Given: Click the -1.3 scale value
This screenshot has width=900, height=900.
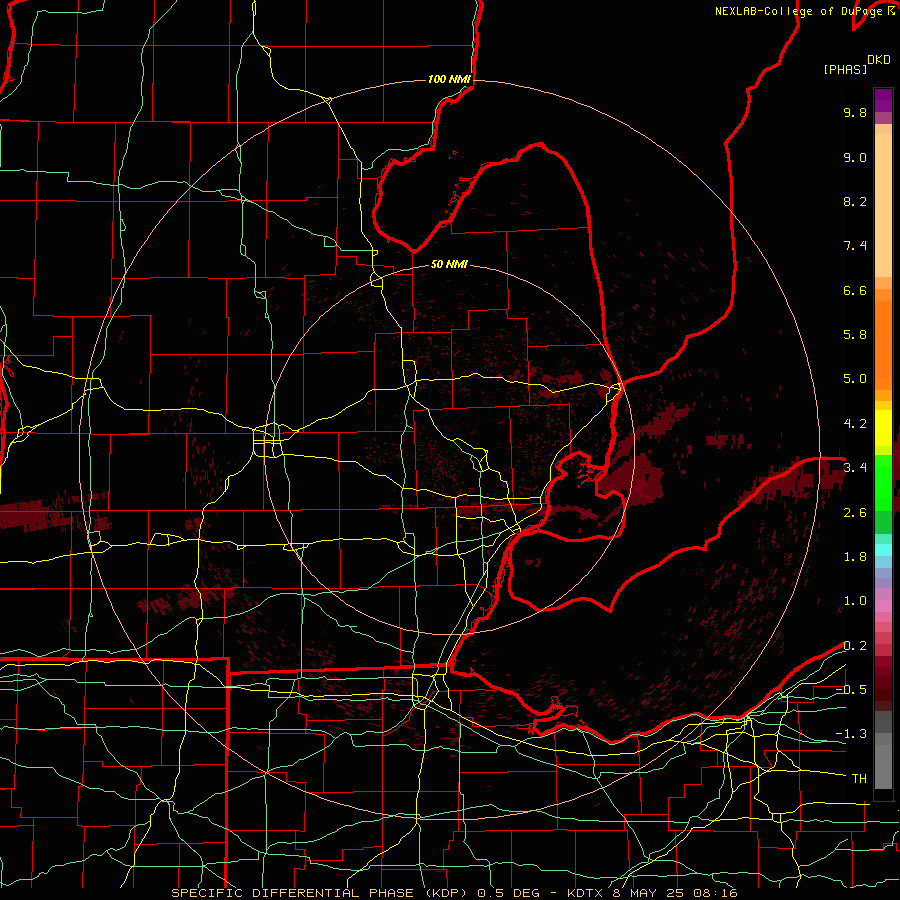Looking at the screenshot, I should (x=851, y=734).
